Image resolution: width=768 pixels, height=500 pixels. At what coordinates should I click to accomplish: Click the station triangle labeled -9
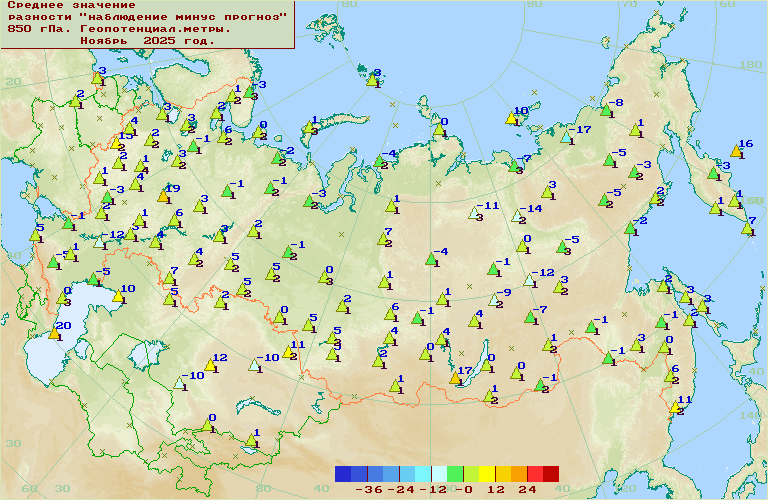point(493,299)
